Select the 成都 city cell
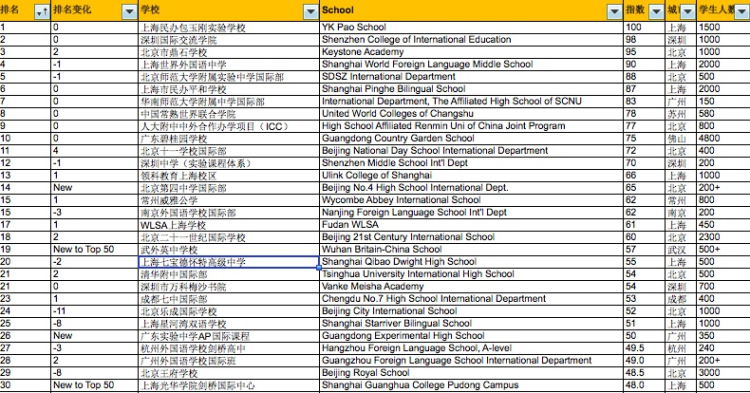The height and width of the screenshot is (393, 750). pyautogui.click(x=681, y=299)
